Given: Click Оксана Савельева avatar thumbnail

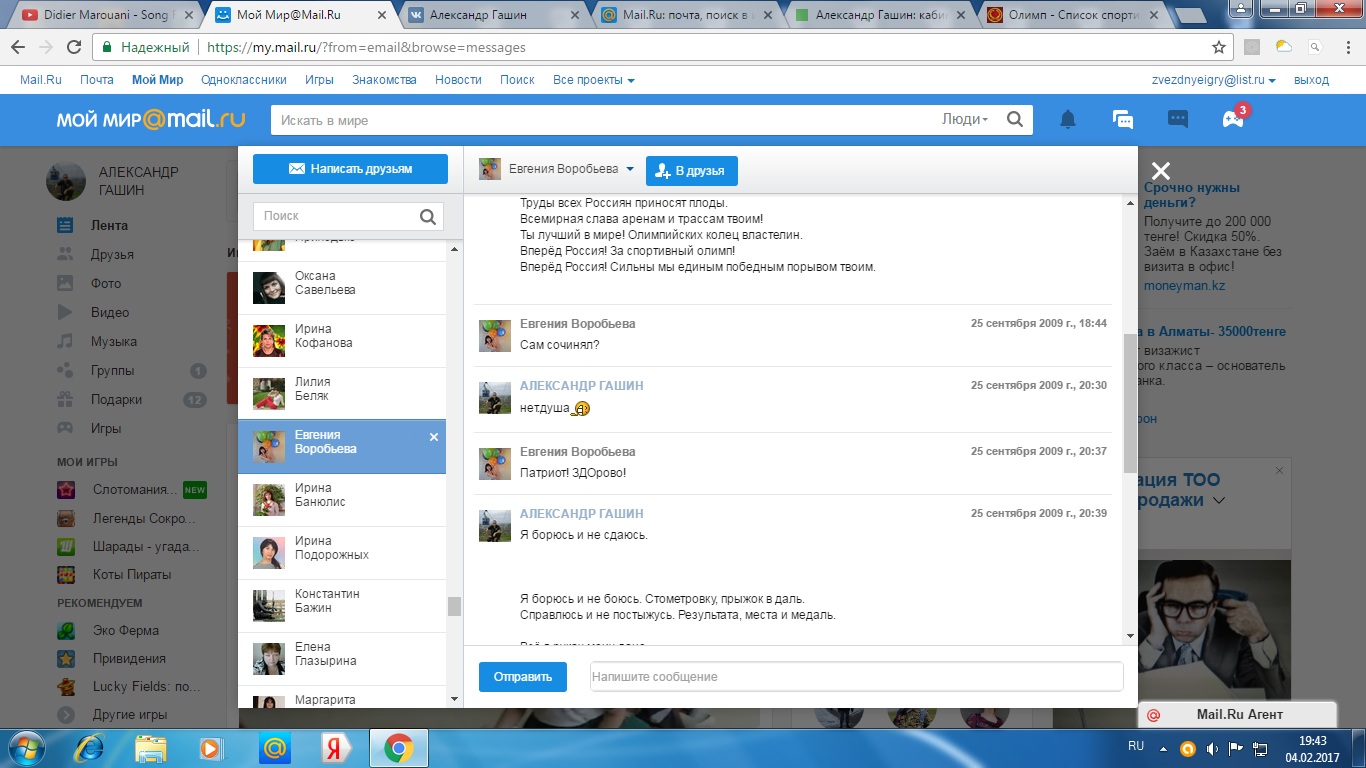Looking at the screenshot, I should click(269, 288).
